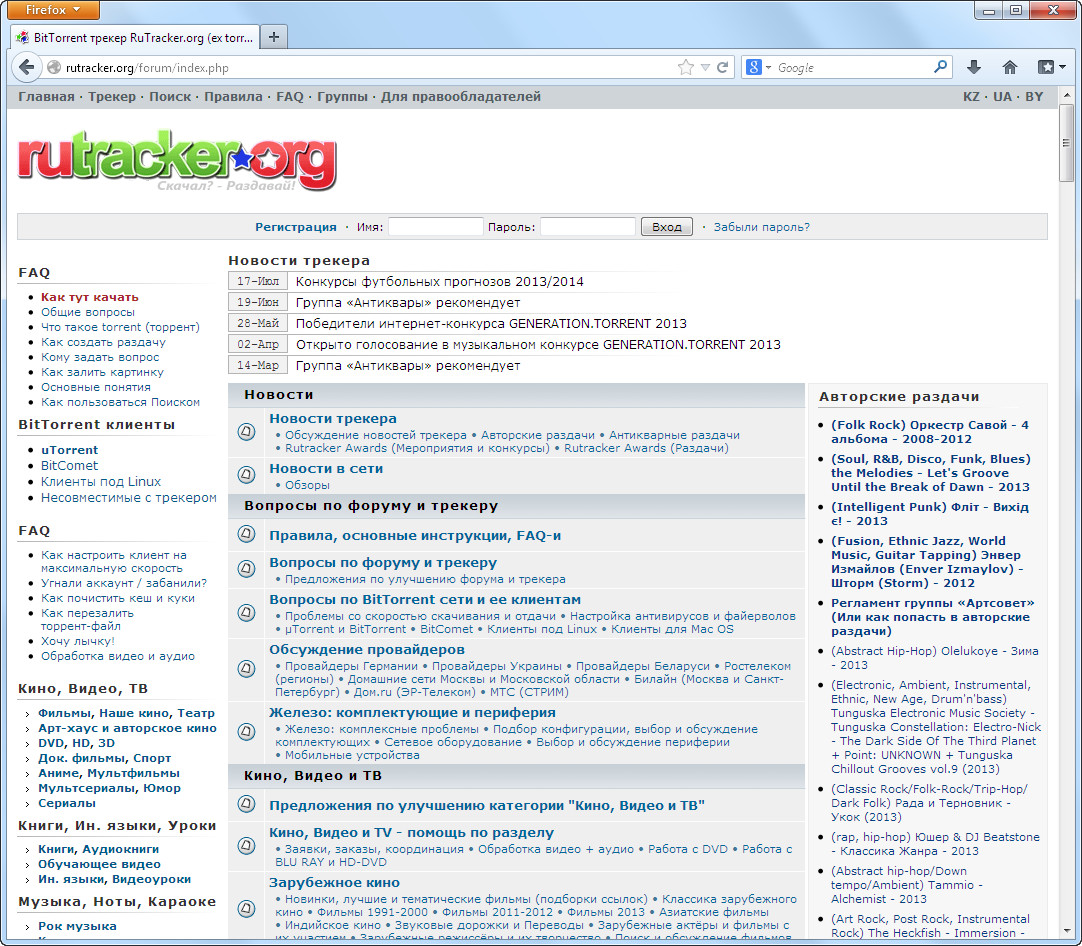Click Забыли пароль? link

pos(762,227)
